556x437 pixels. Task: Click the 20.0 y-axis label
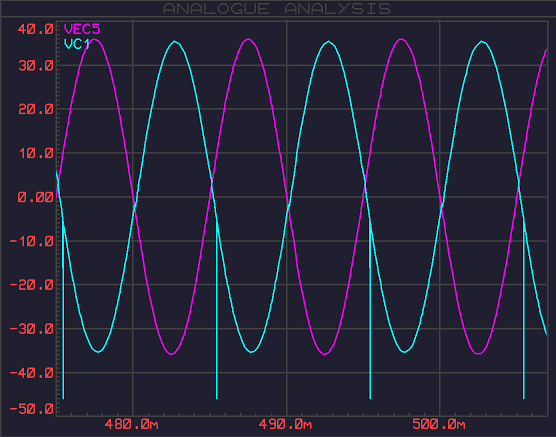tap(35, 109)
